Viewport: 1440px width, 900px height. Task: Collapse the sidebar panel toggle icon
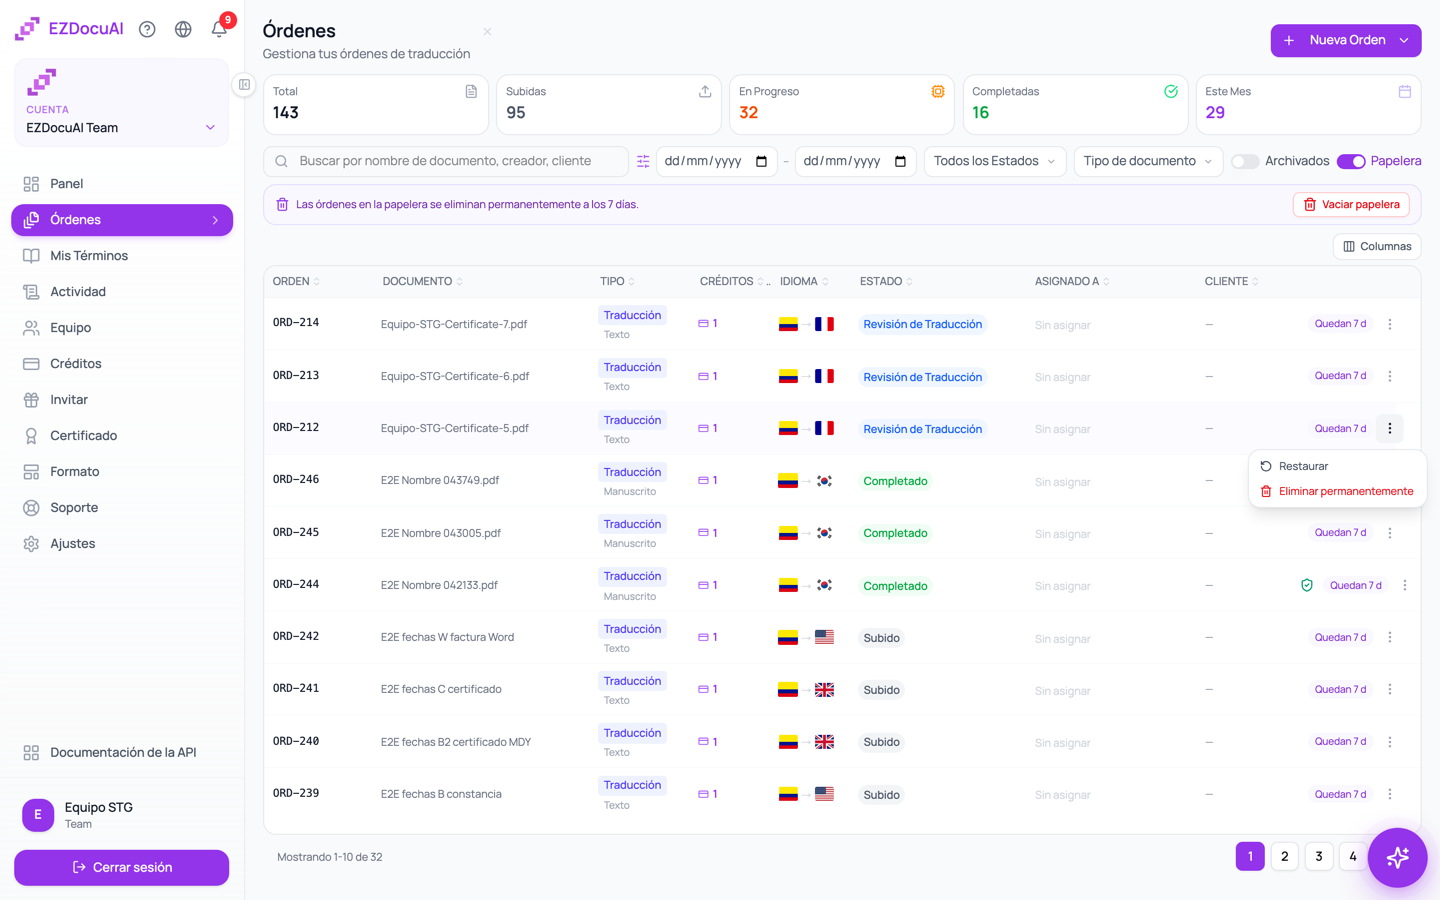point(244,85)
